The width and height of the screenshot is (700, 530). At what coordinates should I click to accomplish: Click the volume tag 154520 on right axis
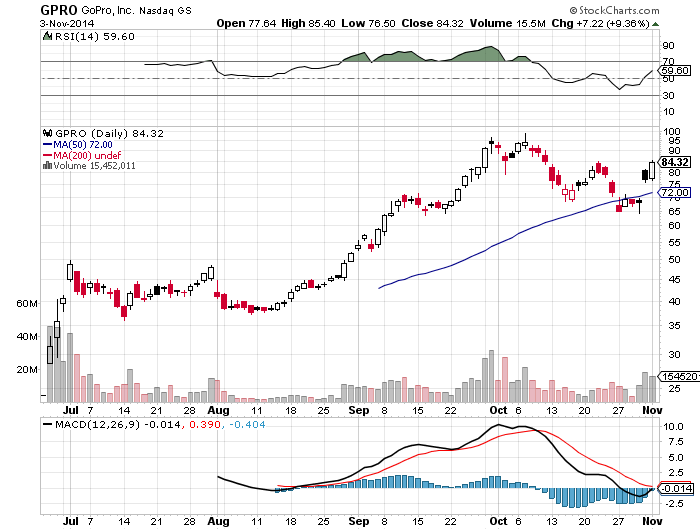coord(678,376)
